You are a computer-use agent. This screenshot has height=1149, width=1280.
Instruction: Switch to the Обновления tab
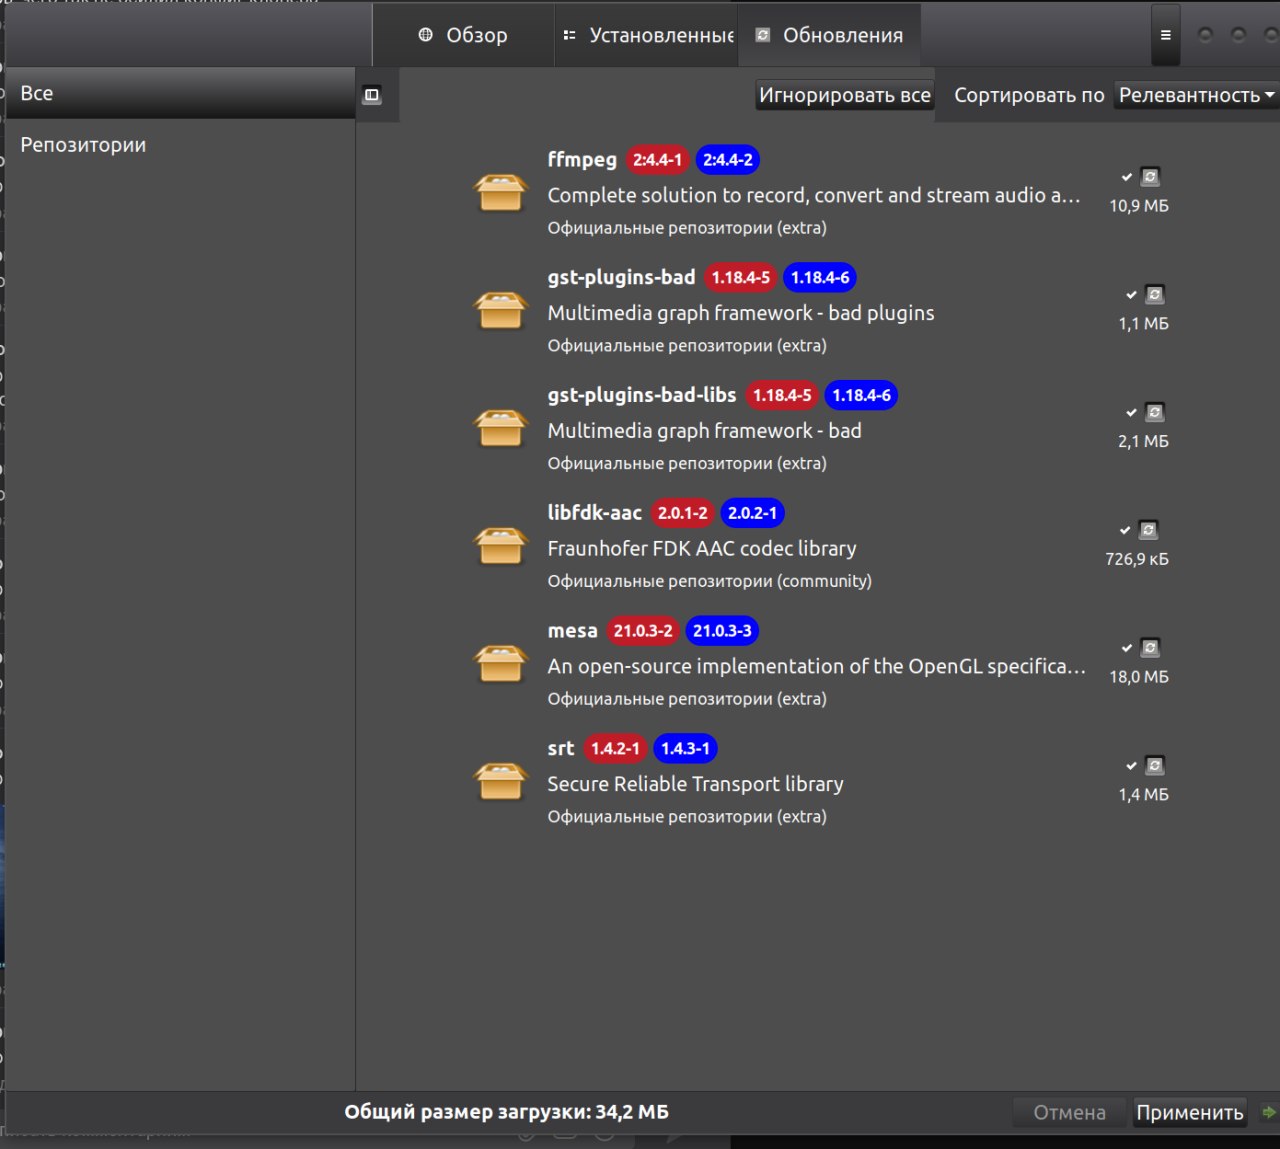(x=829, y=35)
